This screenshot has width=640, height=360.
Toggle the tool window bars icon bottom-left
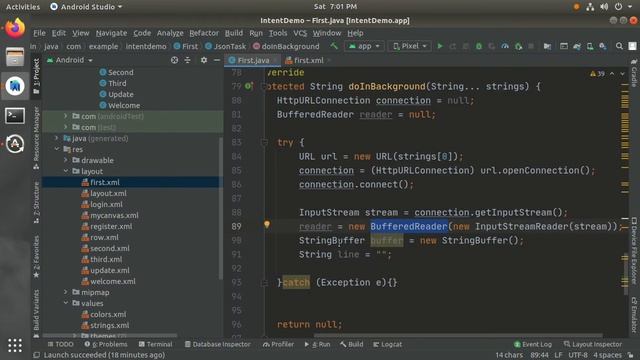tap(36, 355)
